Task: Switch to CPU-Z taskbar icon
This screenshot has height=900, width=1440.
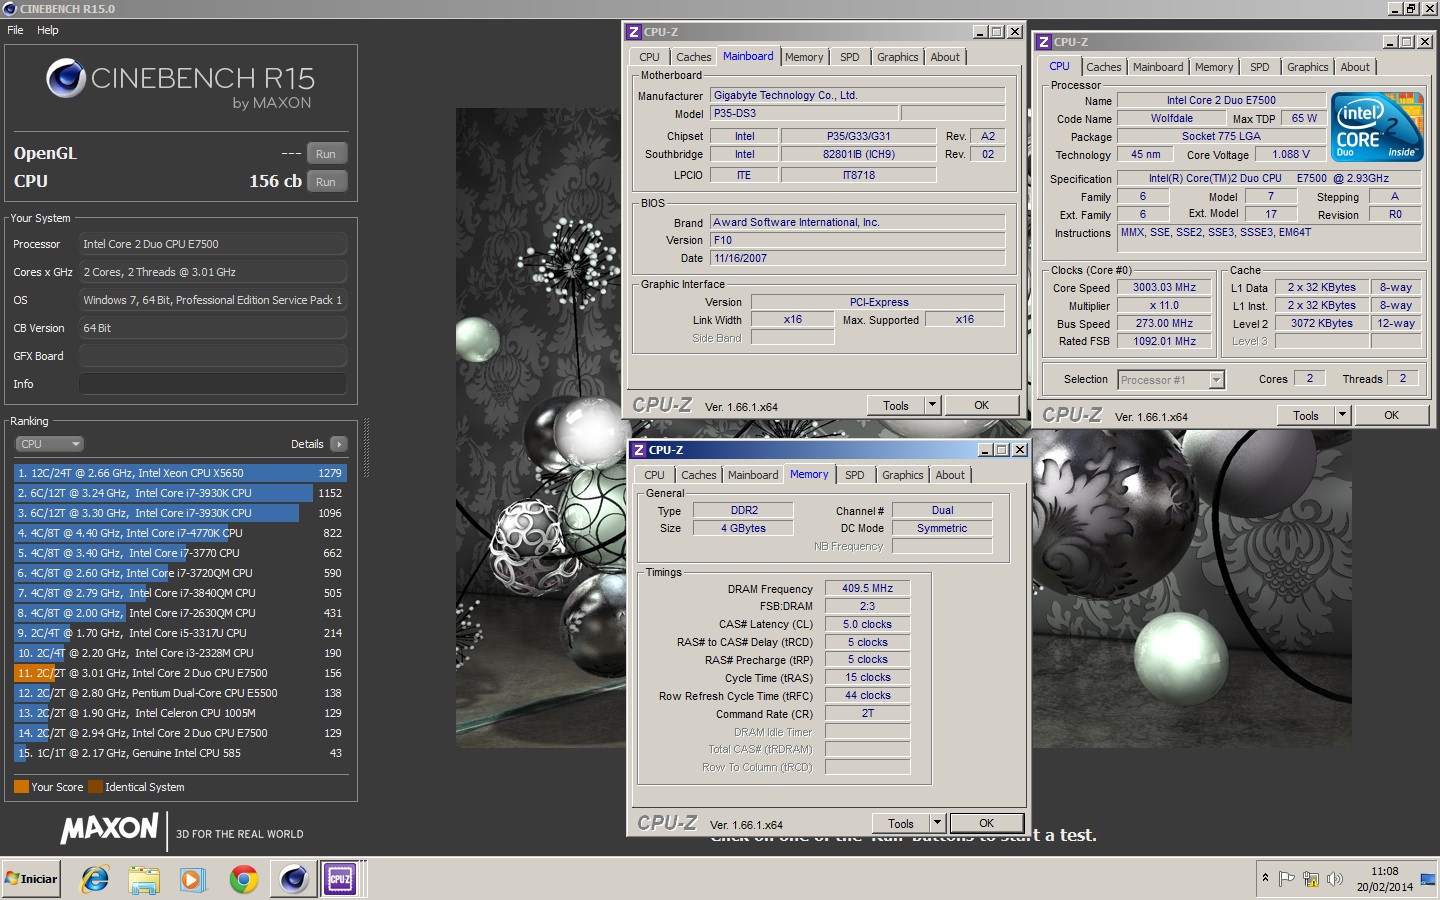Action: (340, 879)
